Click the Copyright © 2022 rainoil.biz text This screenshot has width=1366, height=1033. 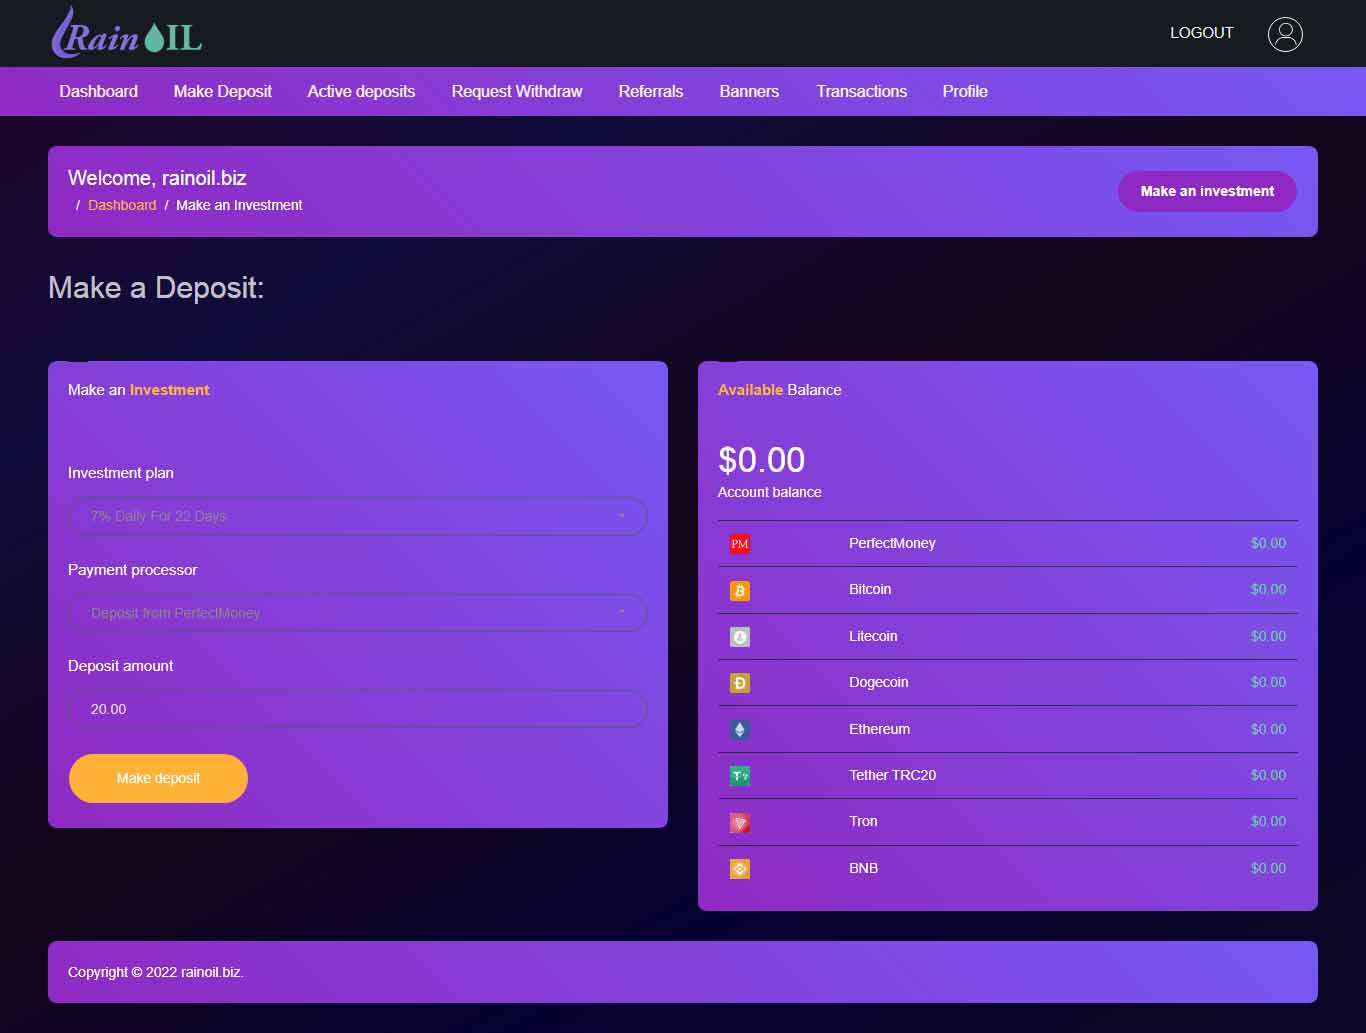(x=156, y=972)
